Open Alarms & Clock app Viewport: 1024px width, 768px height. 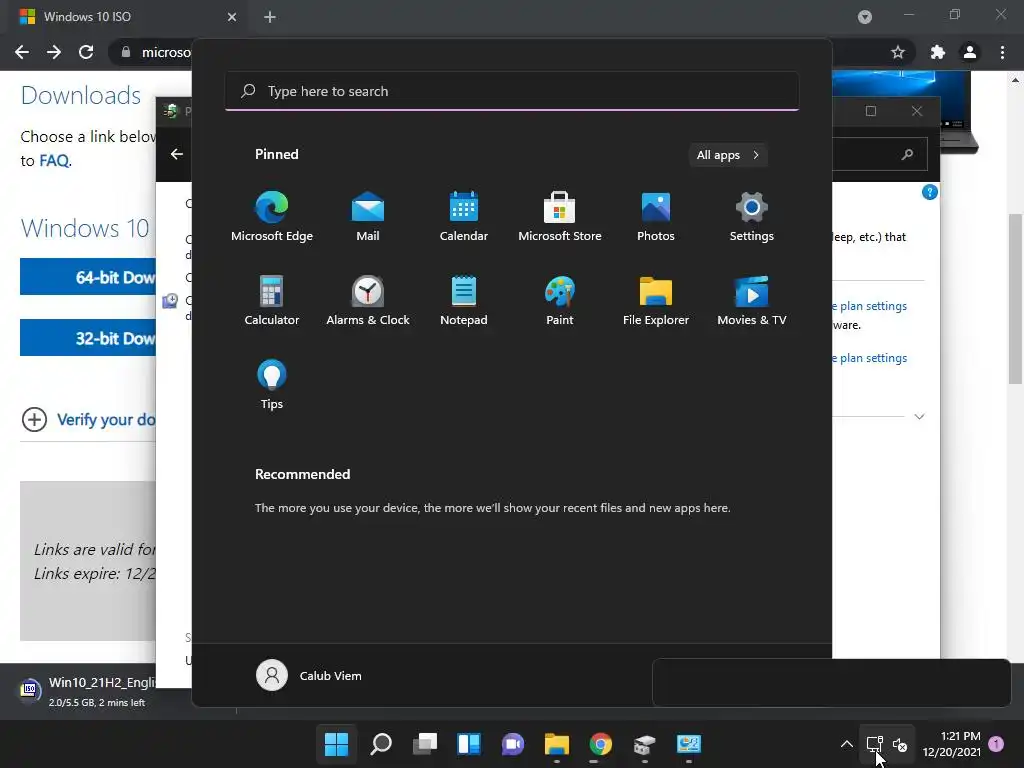tap(368, 300)
